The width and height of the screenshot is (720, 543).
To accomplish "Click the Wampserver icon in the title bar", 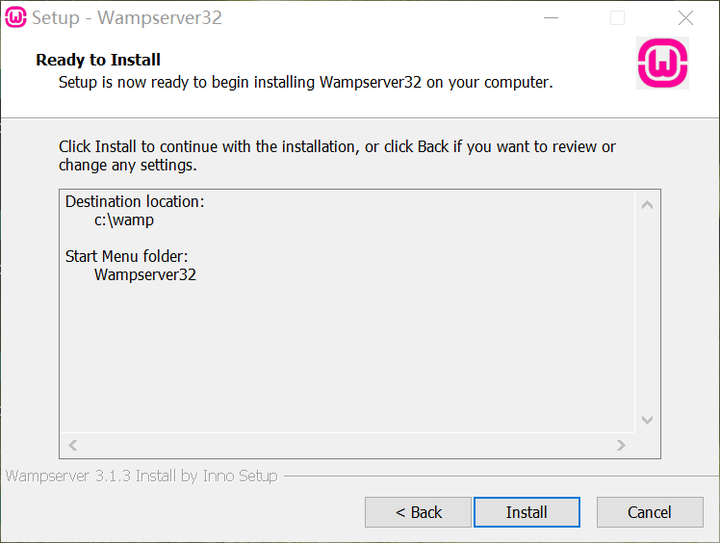I will [x=16, y=18].
